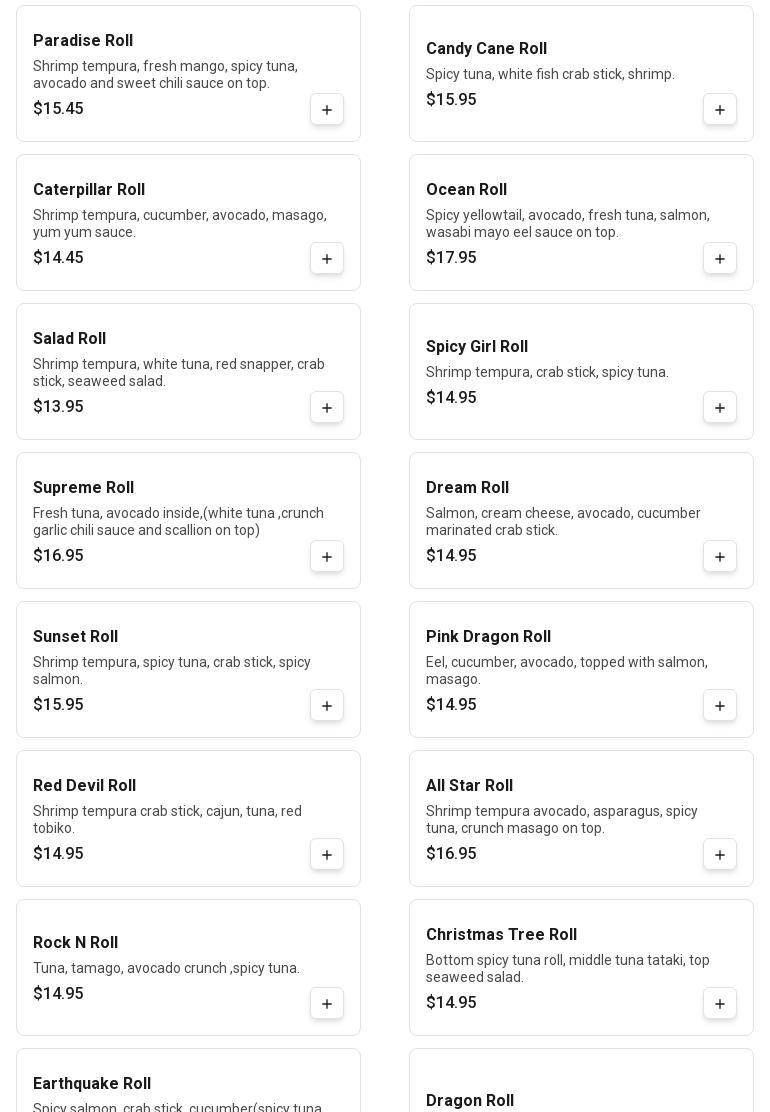
Task: Add Paradise Roll with the plus icon
Action: (x=327, y=109)
